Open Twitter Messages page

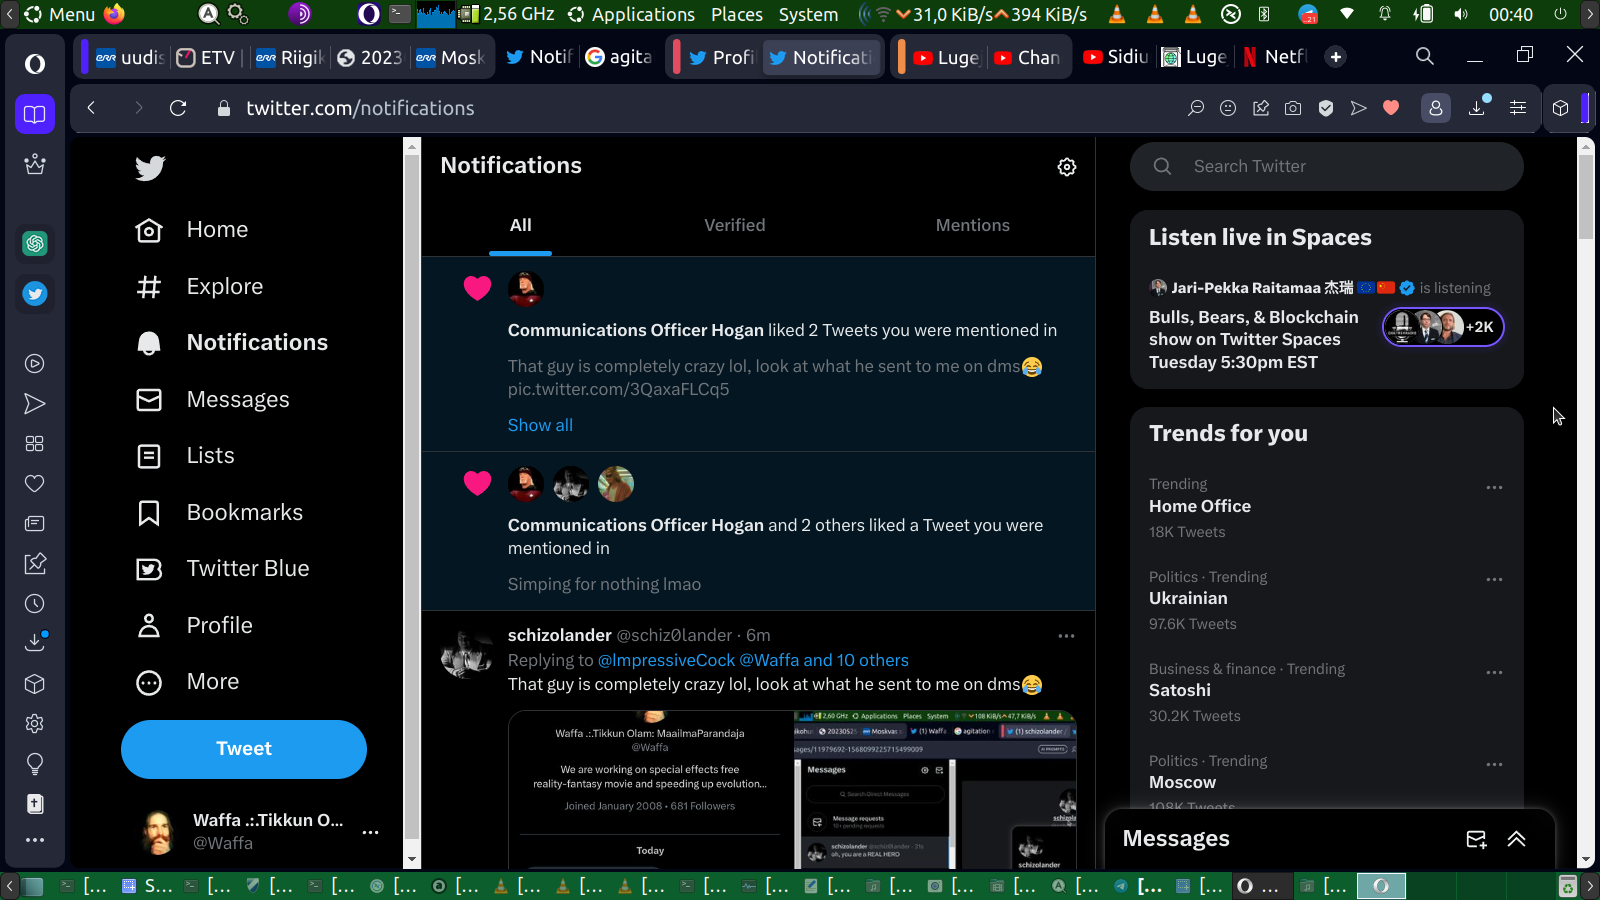coord(212,400)
